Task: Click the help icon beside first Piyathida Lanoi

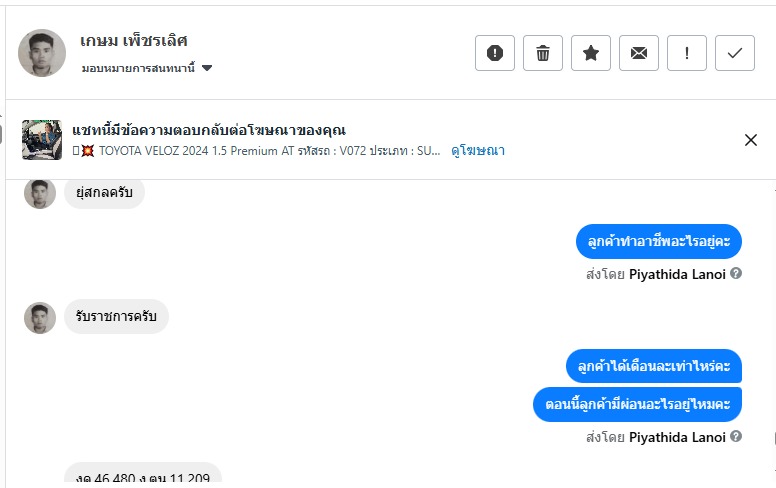Action: click(736, 273)
